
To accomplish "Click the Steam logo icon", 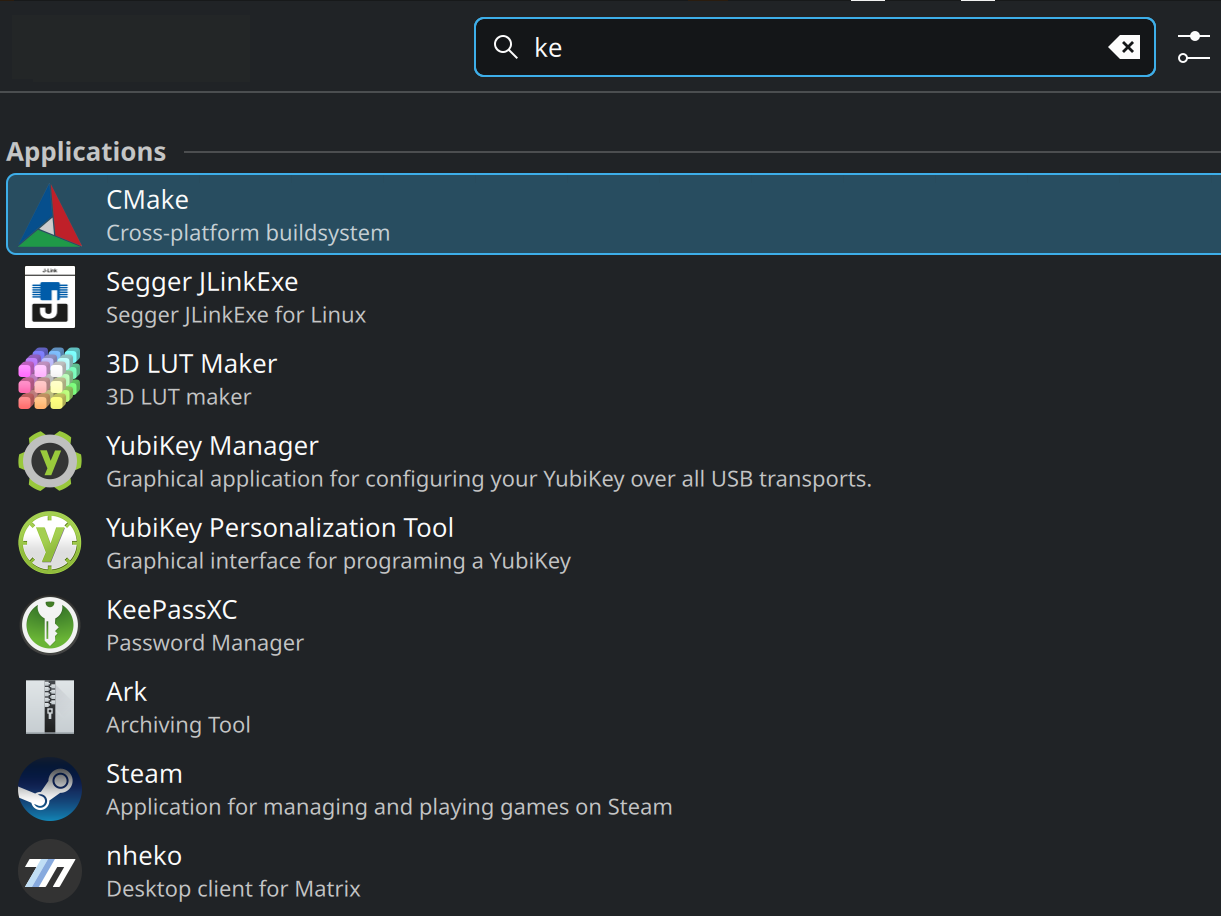I will [50, 790].
